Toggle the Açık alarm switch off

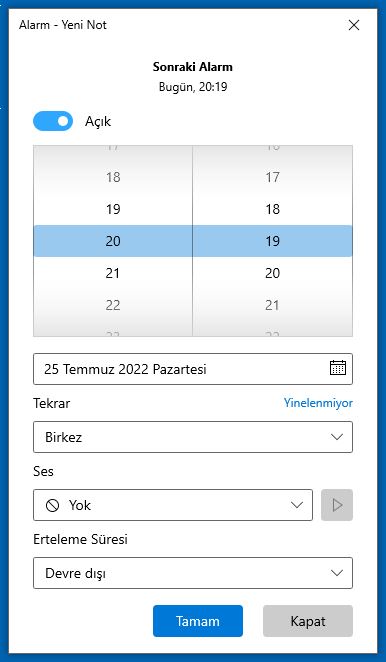pos(53,121)
